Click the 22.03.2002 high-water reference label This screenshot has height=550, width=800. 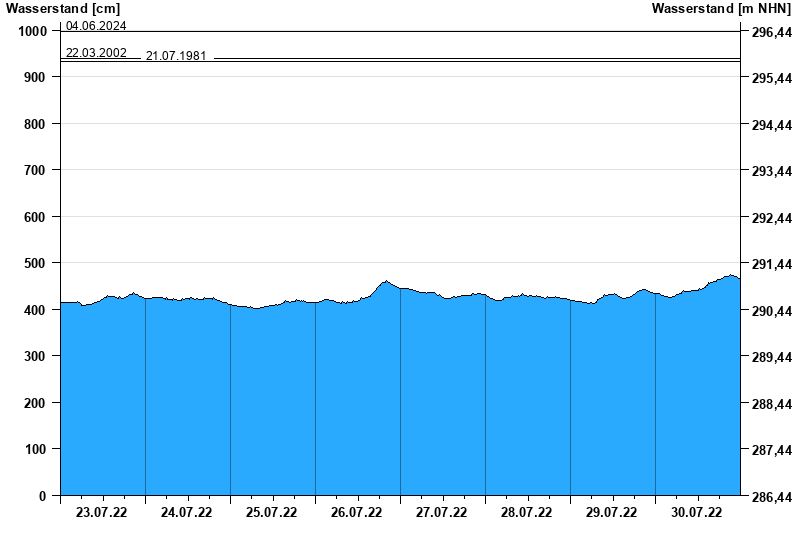(x=96, y=52)
